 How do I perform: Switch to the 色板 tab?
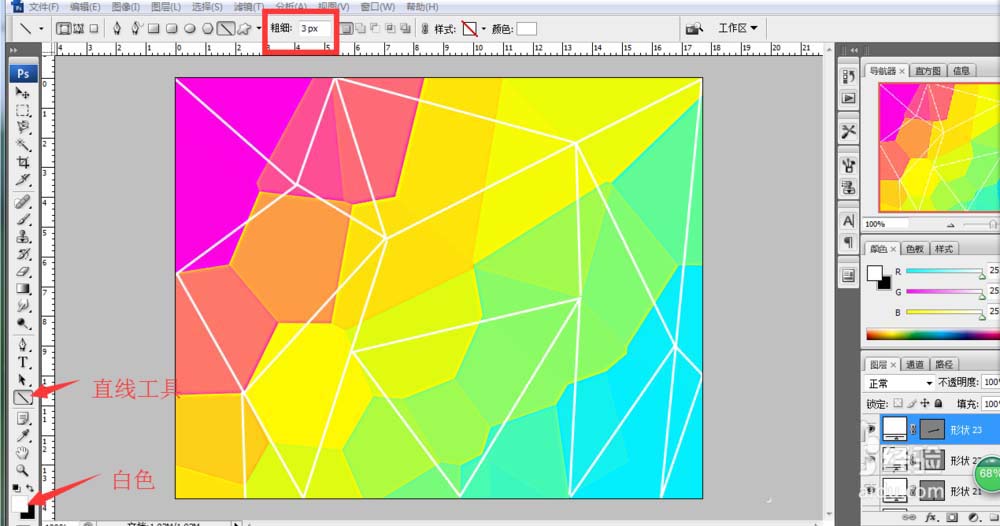tap(914, 249)
